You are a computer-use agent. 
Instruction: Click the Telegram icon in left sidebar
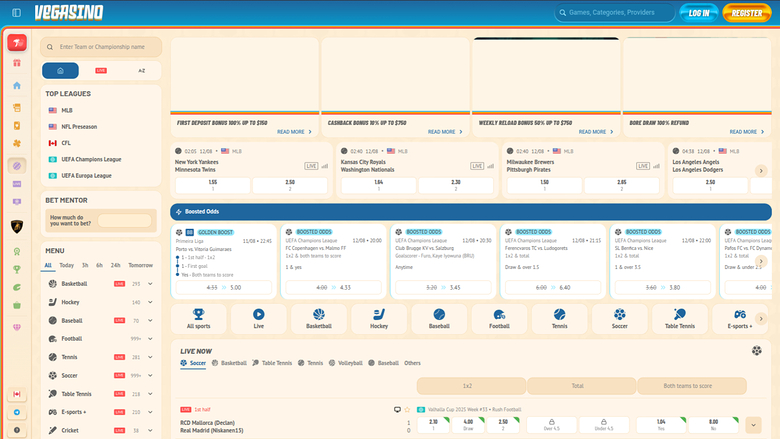[x=17, y=412]
